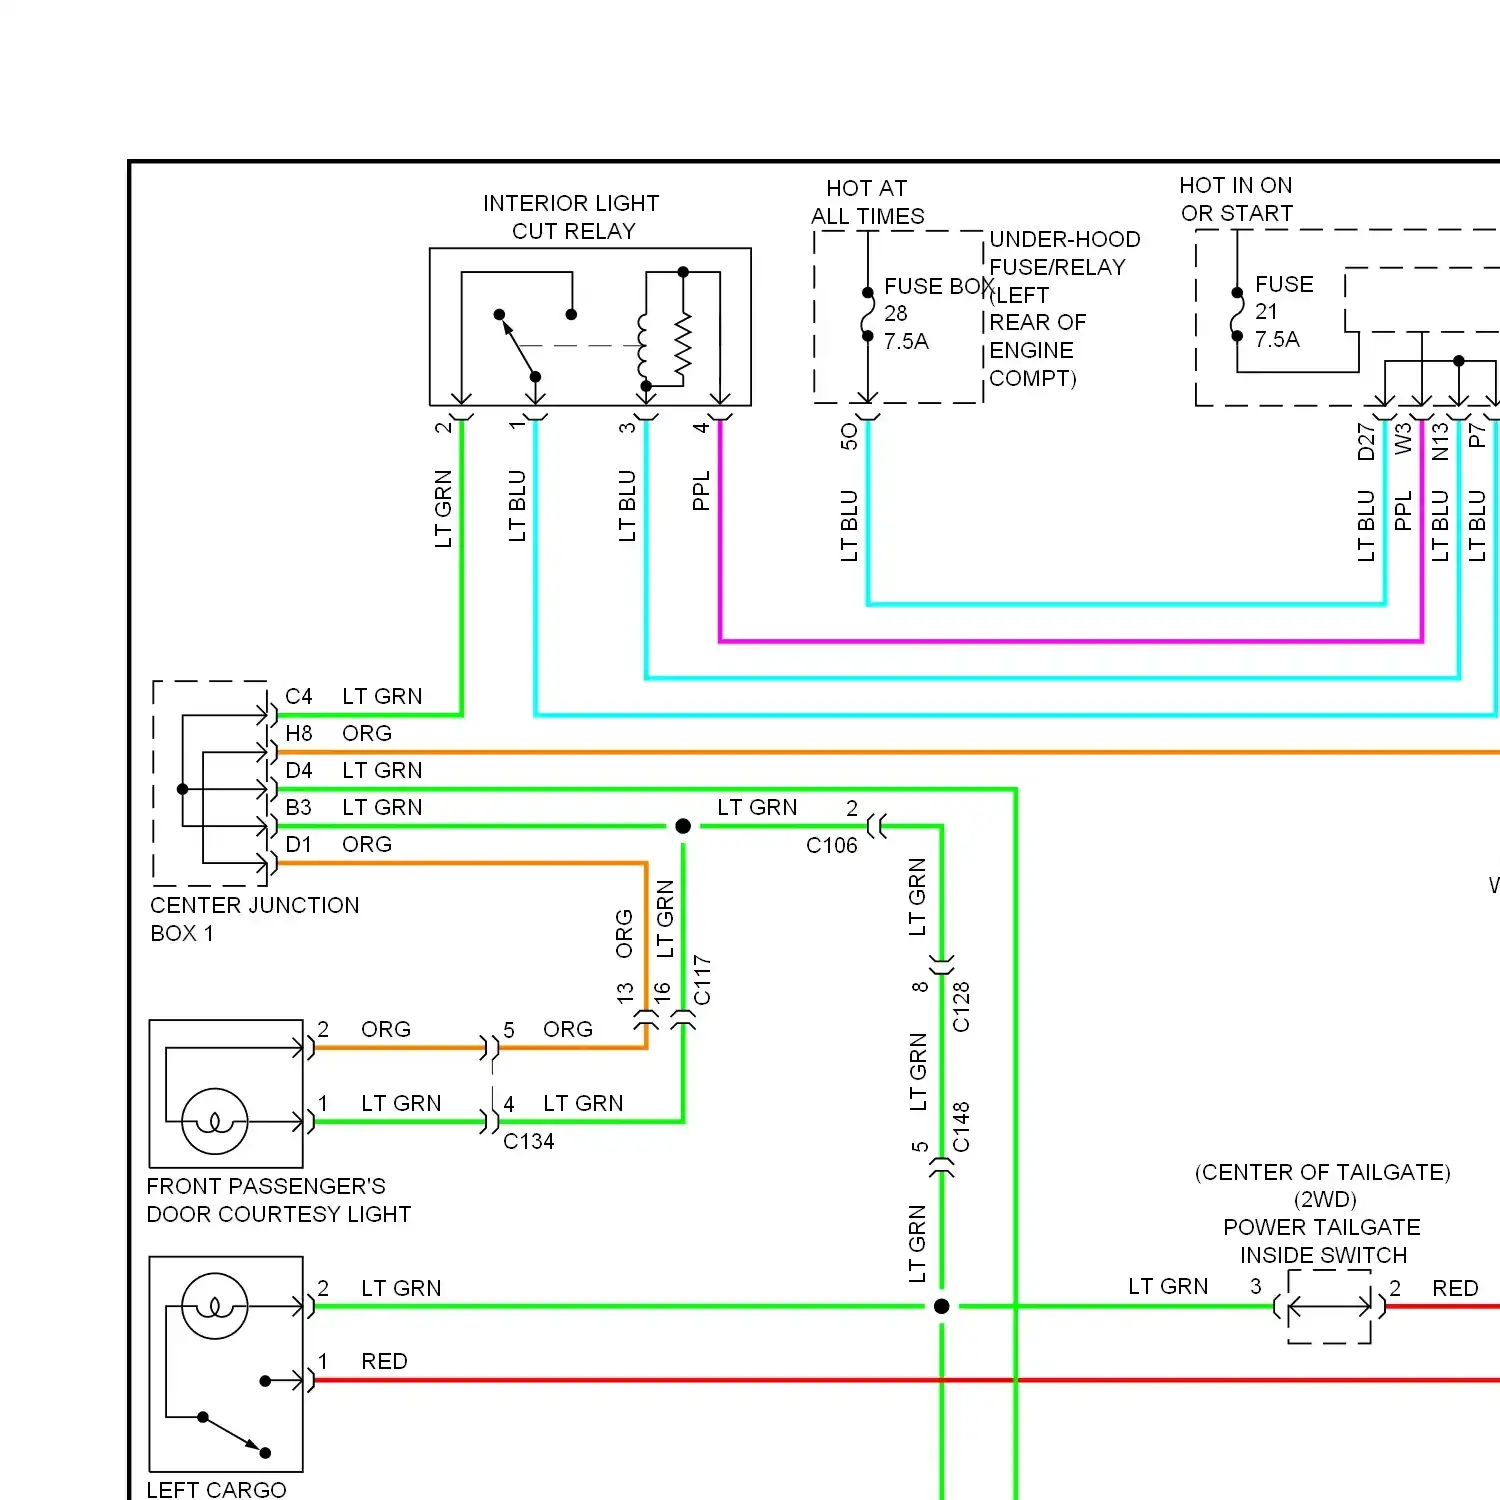The width and height of the screenshot is (1500, 1500).
Task: Click the ORG label next to H8
Action: click(367, 733)
